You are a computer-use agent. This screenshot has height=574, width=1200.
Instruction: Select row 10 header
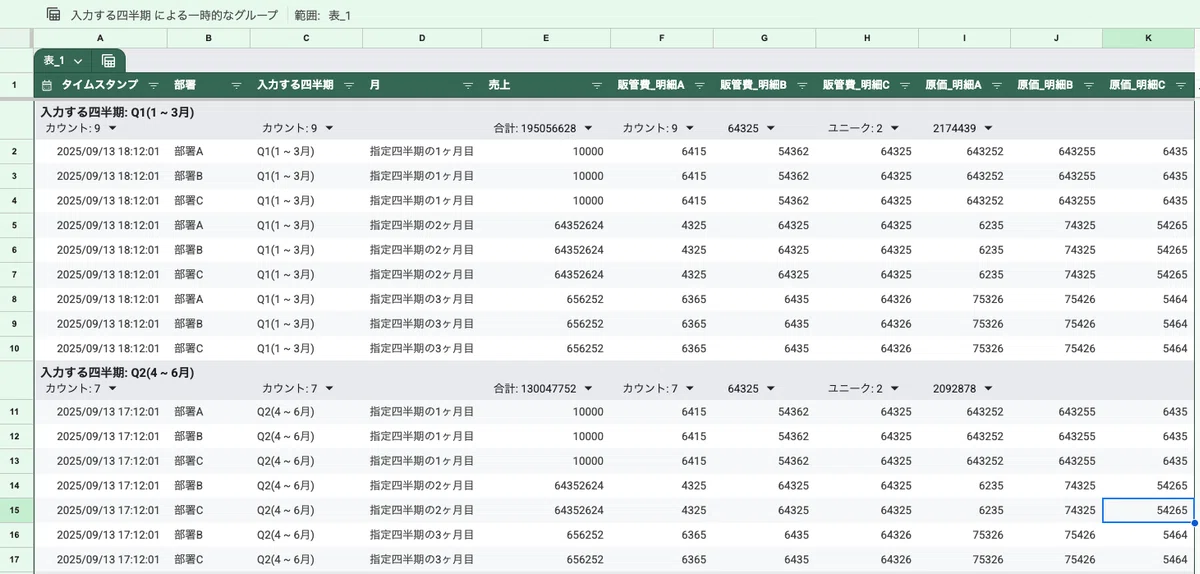[x=15, y=348]
